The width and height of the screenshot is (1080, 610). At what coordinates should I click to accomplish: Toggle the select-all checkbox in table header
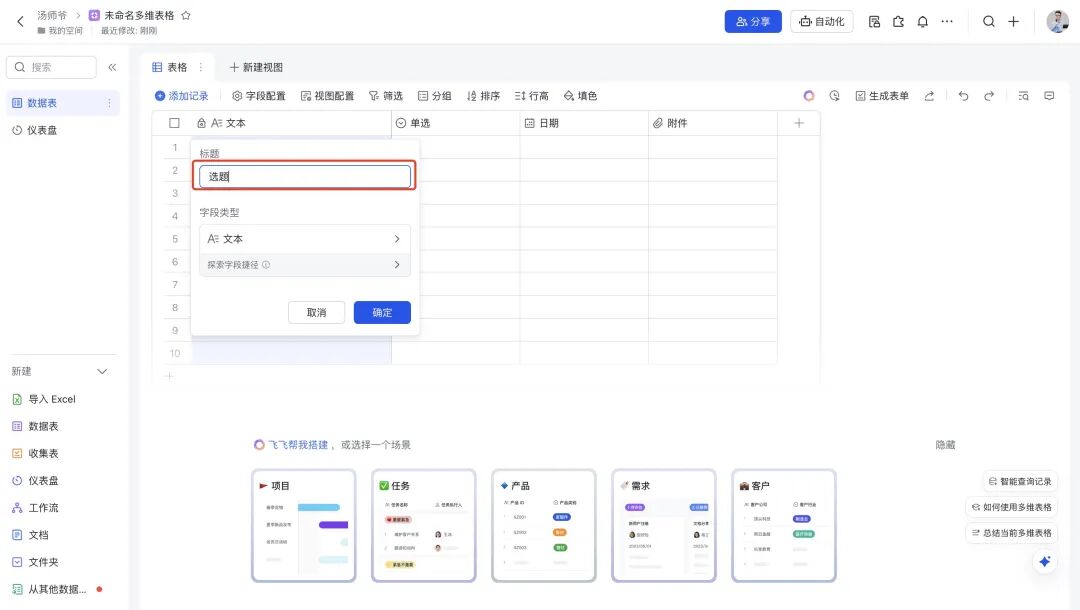coord(174,123)
